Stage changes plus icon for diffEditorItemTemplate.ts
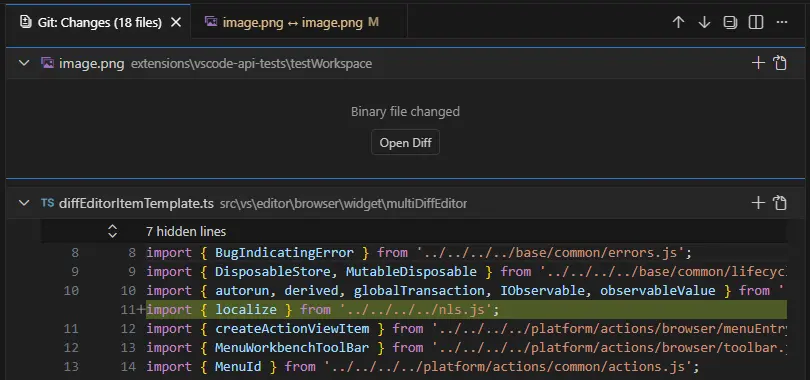The image size is (810, 380). tap(758, 203)
